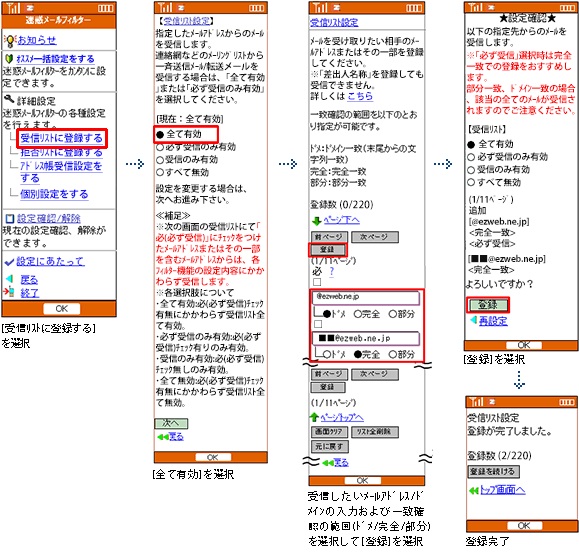Open アドレス帳受信設定をする link

[x=61, y=172]
